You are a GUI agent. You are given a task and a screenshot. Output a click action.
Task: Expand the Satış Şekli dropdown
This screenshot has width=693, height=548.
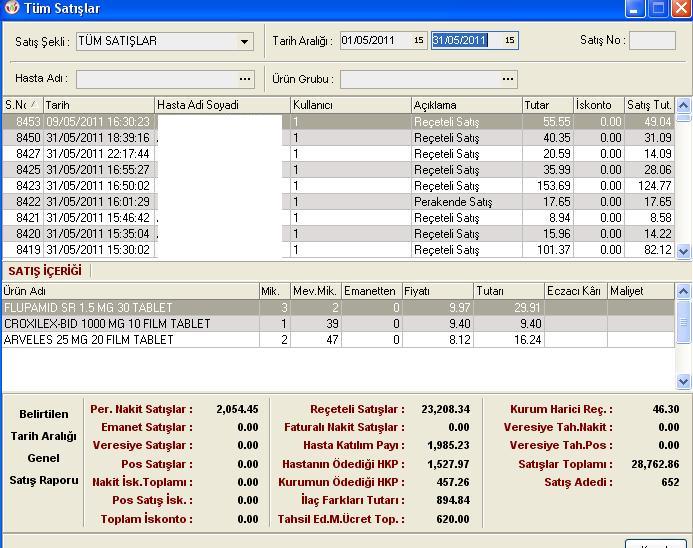coord(245,42)
